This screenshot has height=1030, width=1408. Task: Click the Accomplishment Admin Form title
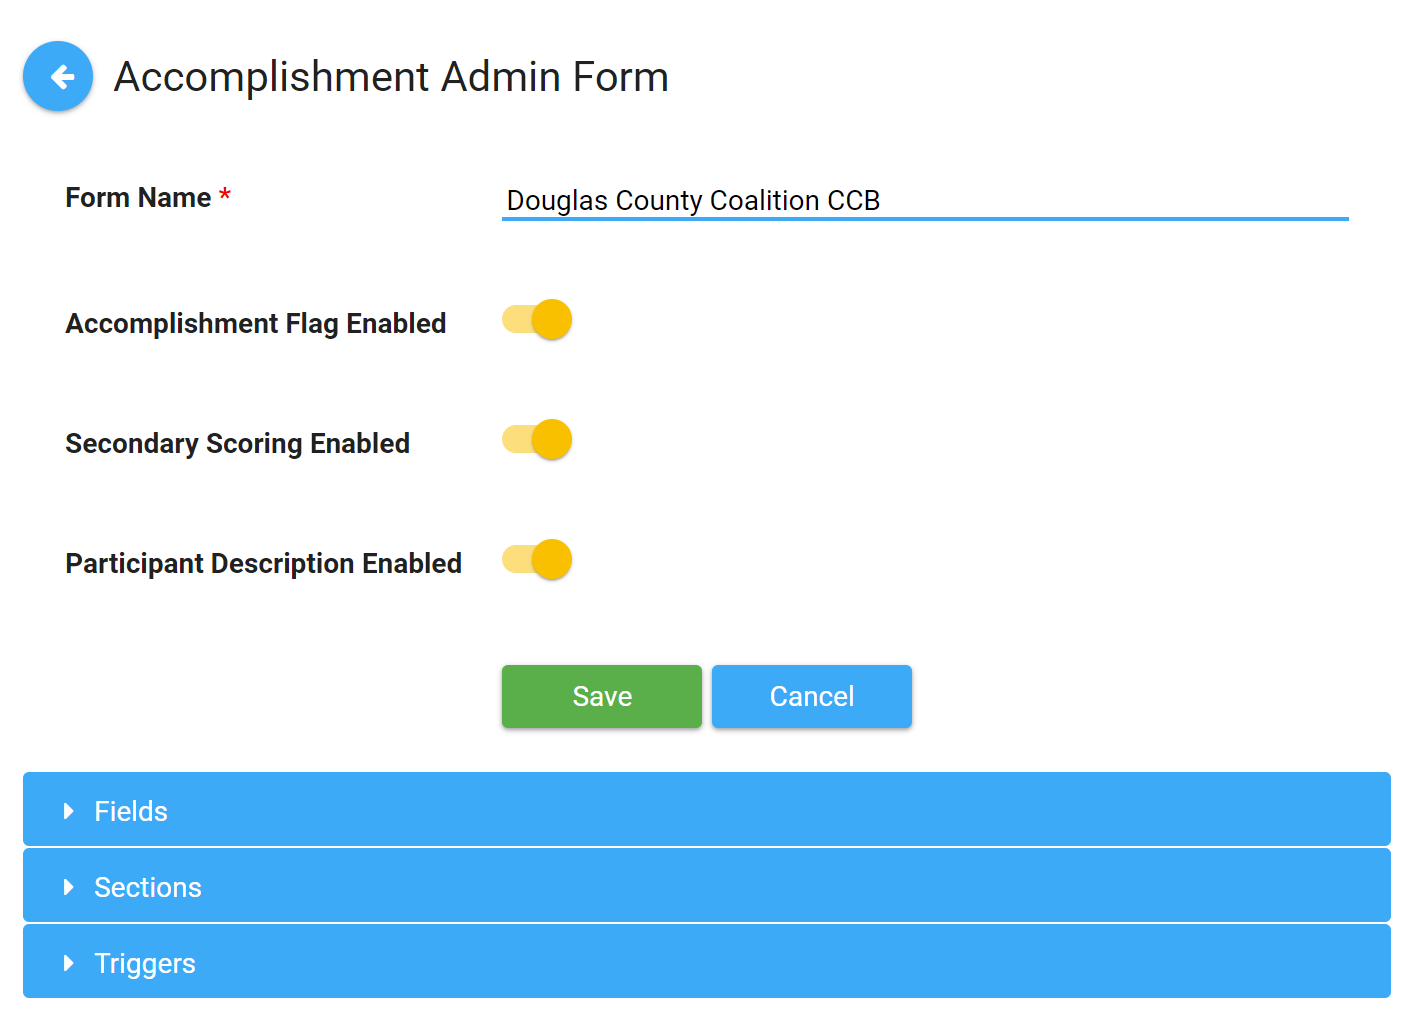point(393,76)
